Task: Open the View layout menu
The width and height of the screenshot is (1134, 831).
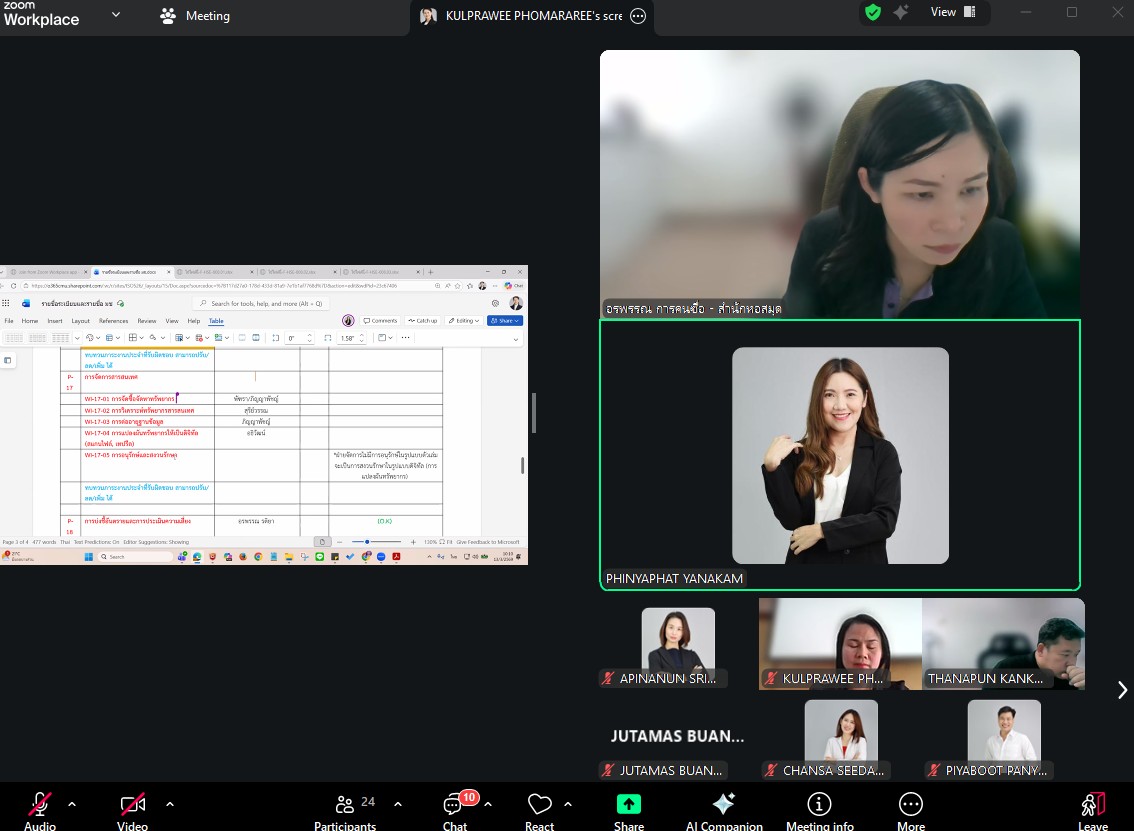Action: [951, 12]
